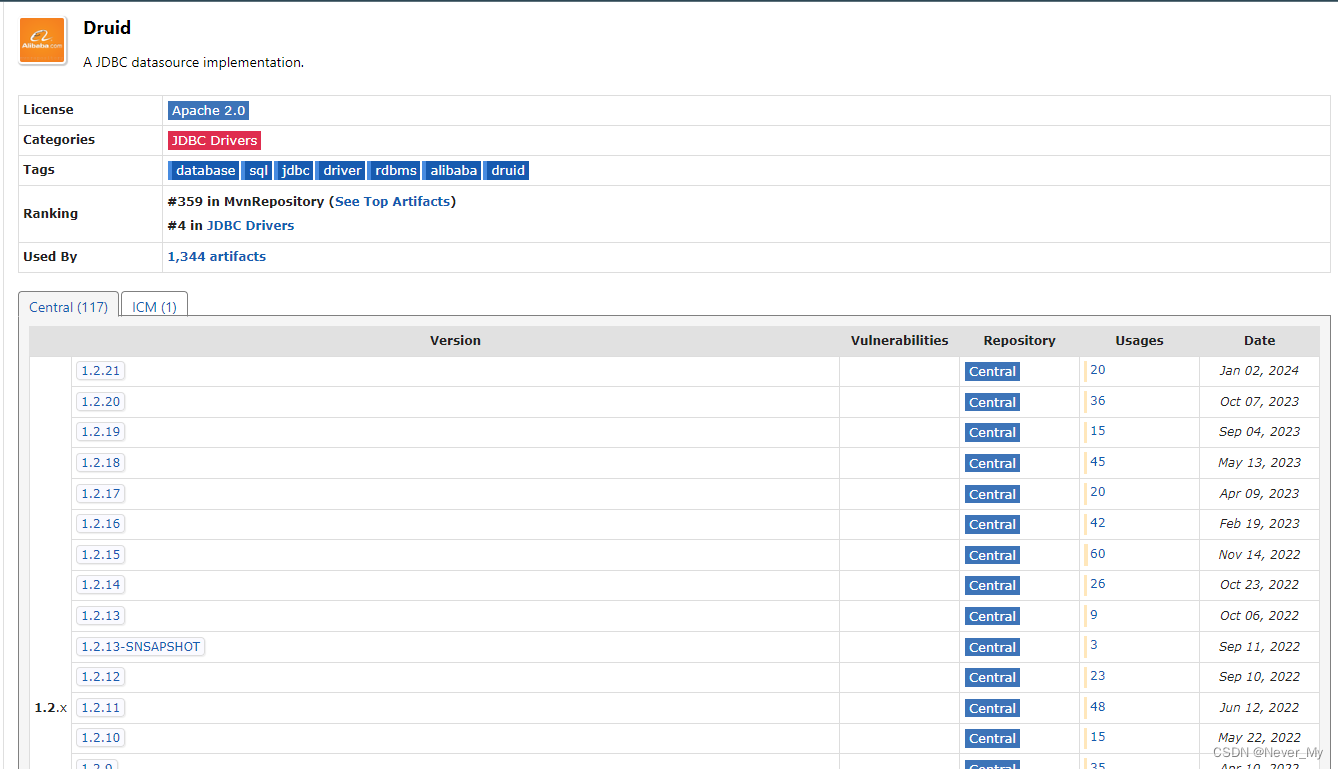This screenshot has width=1338, height=769.
Task: Click the Alibaba Druid logo icon
Action: pyautogui.click(x=43, y=41)
